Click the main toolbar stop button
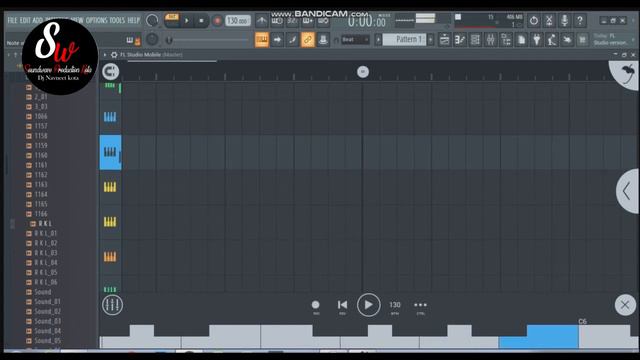 pyautogui.click(x=201, y=20)
